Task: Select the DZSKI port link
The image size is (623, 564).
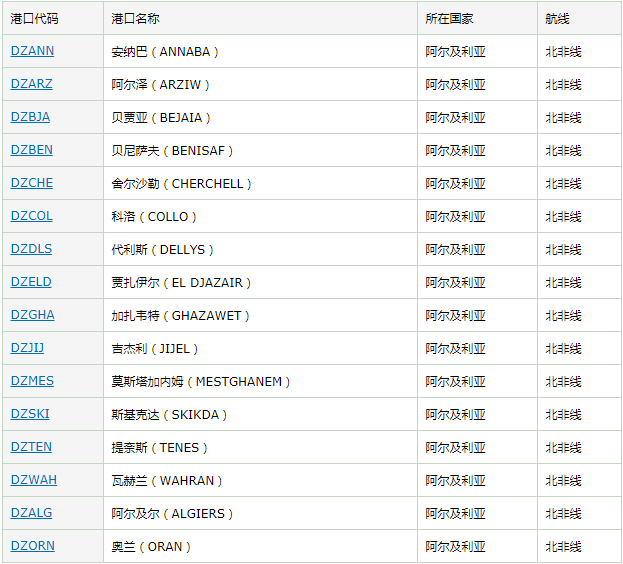Action: click(30, 414)
